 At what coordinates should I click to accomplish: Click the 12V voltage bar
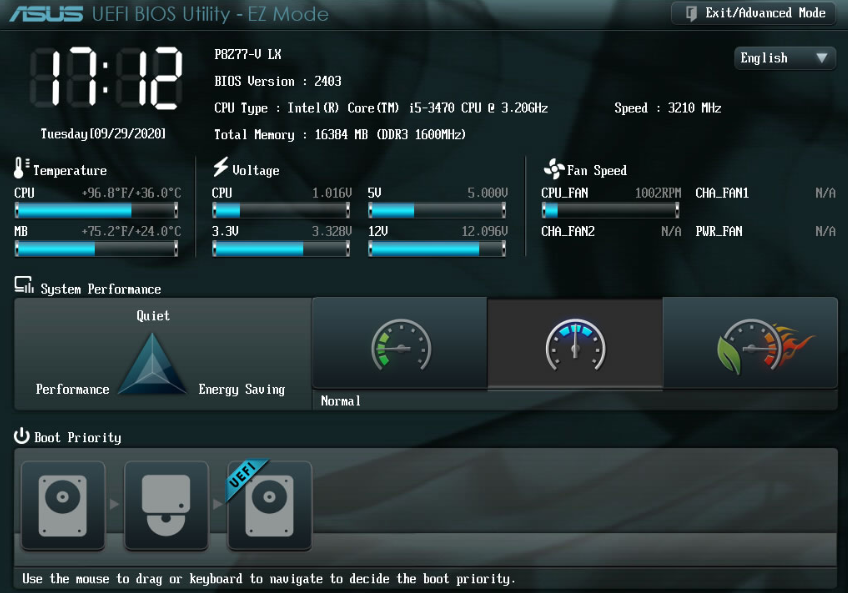438,249
